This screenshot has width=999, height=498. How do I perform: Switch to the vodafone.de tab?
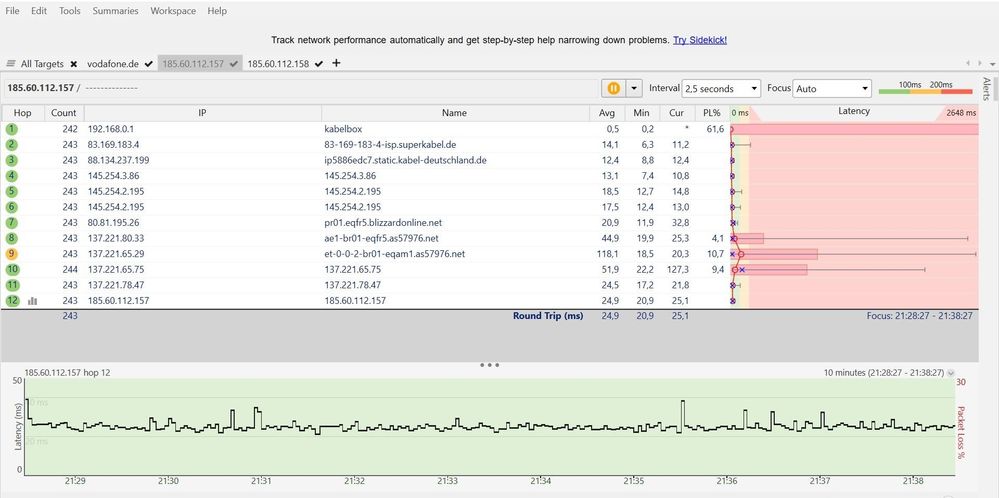pos(113,64)
